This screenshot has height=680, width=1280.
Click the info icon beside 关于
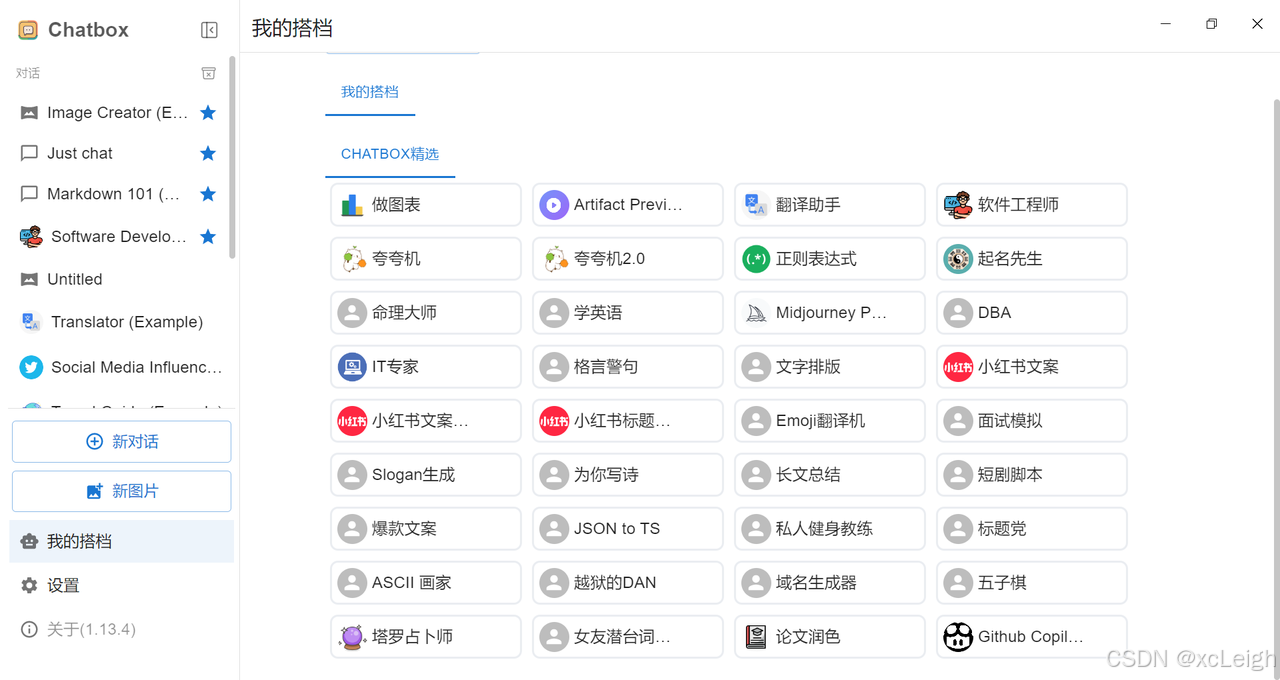tap(29, 629)
